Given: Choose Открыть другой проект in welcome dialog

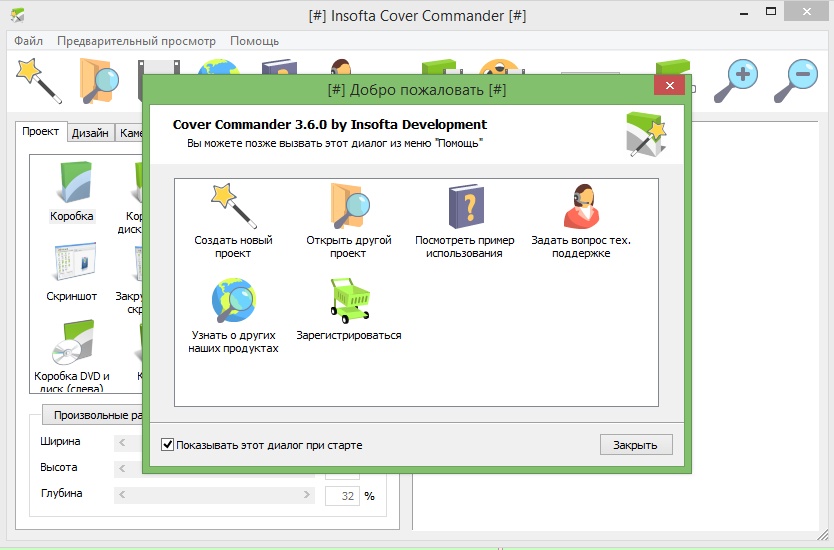Looking at the screenshot, I should pos(348,222).
